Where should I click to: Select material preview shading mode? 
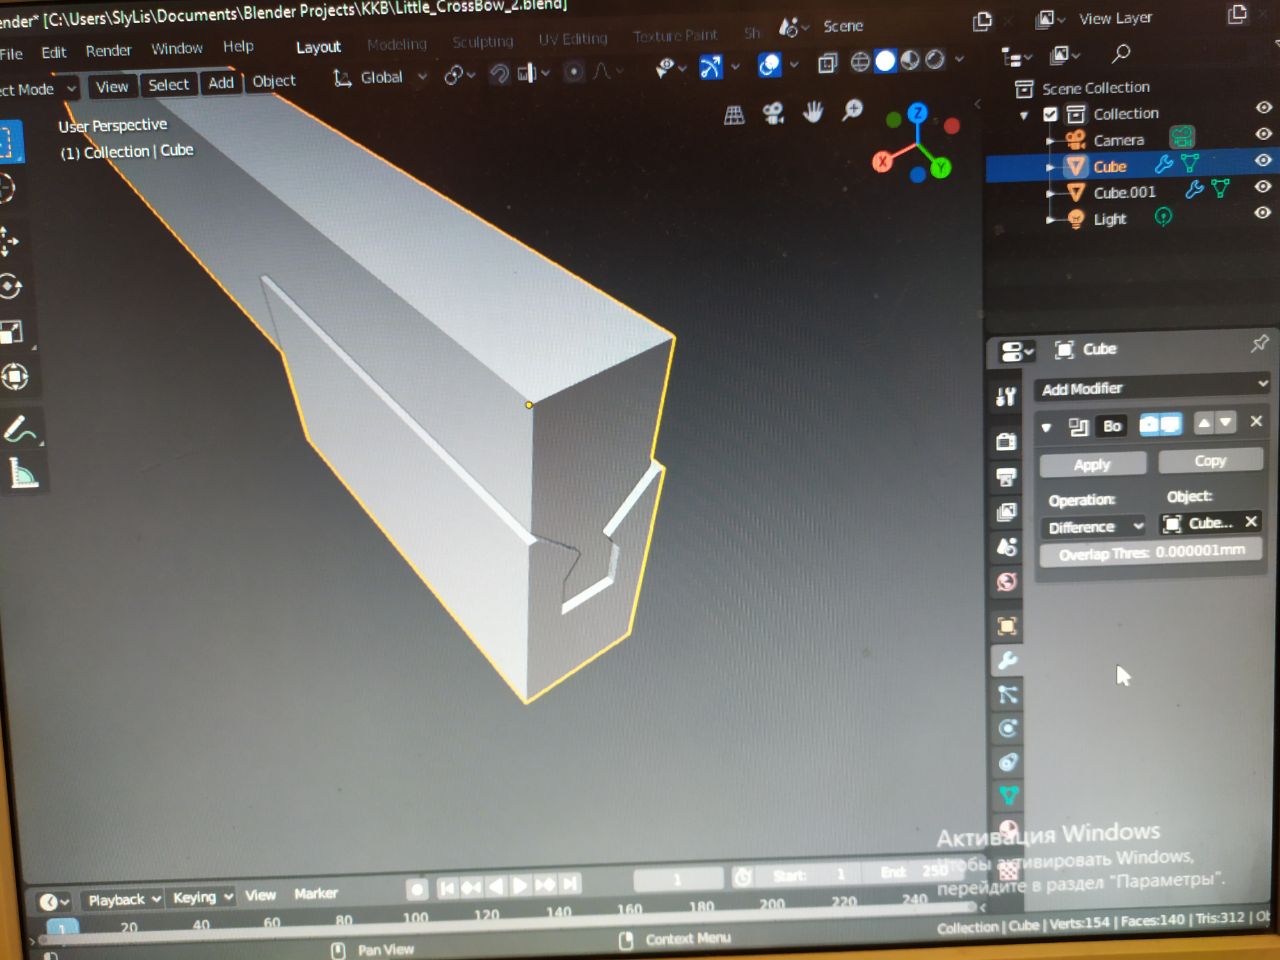pos(910,60)
